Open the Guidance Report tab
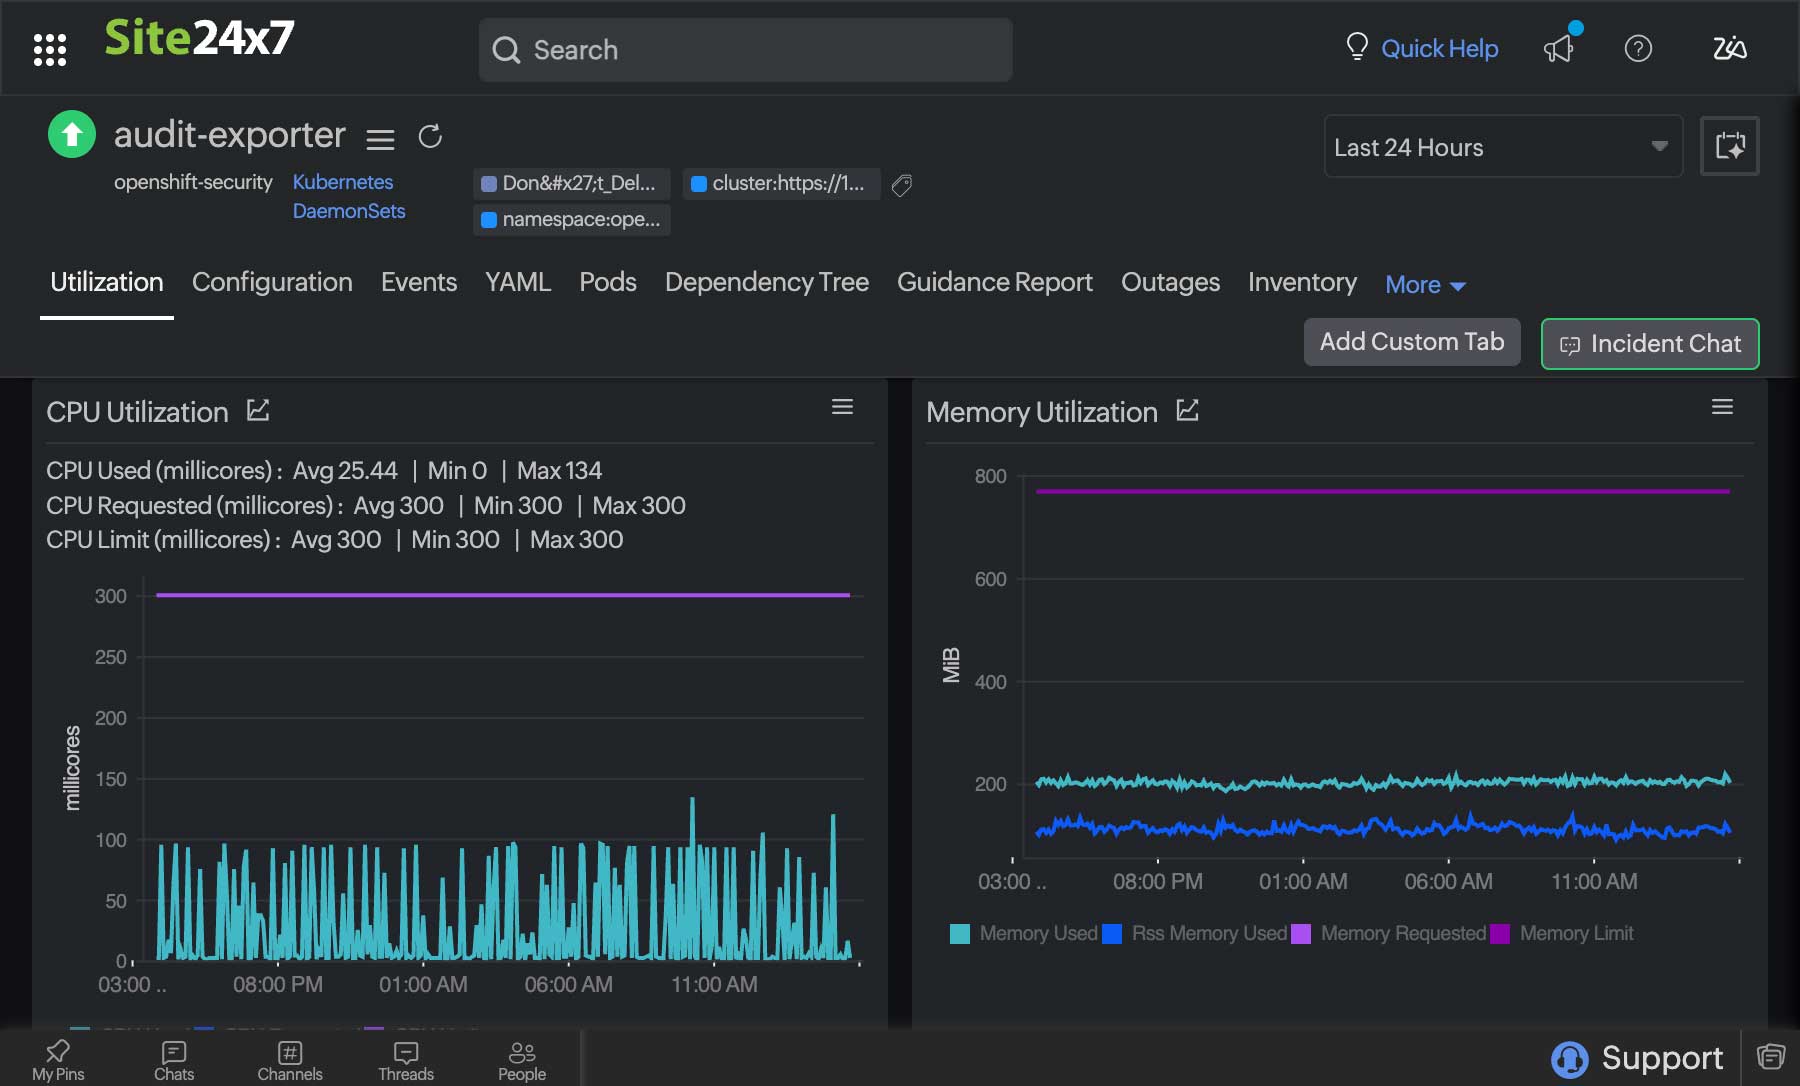This screenshot has height=1086, width=1800. tap(994, 282)
